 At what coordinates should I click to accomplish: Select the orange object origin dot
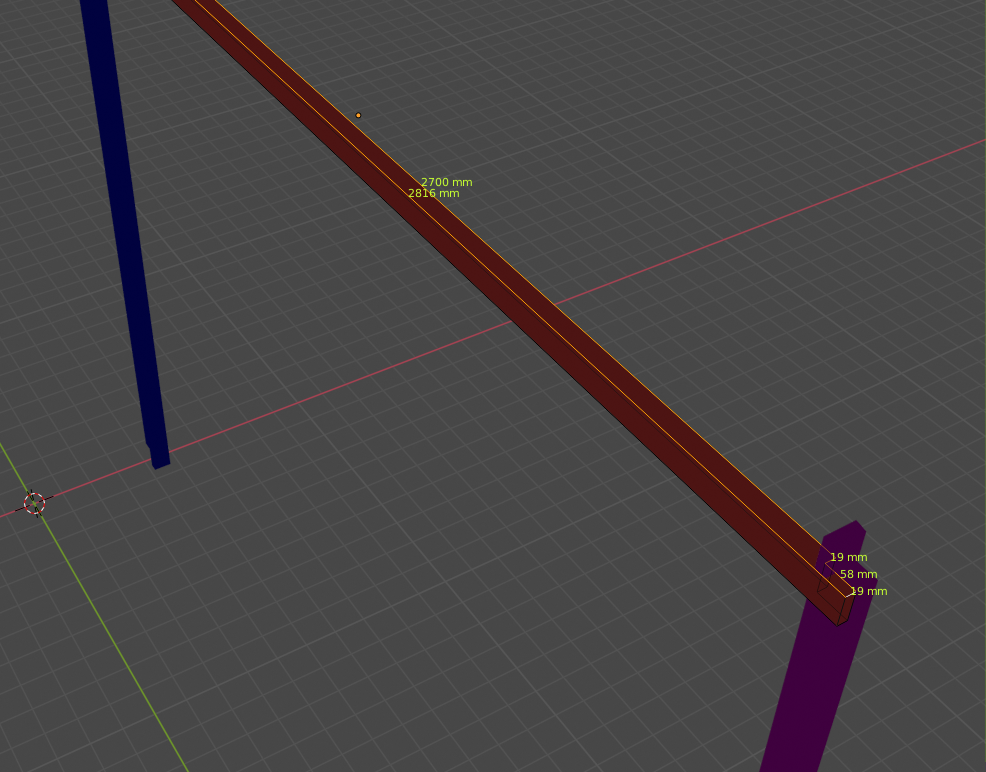tap(358, 115)
